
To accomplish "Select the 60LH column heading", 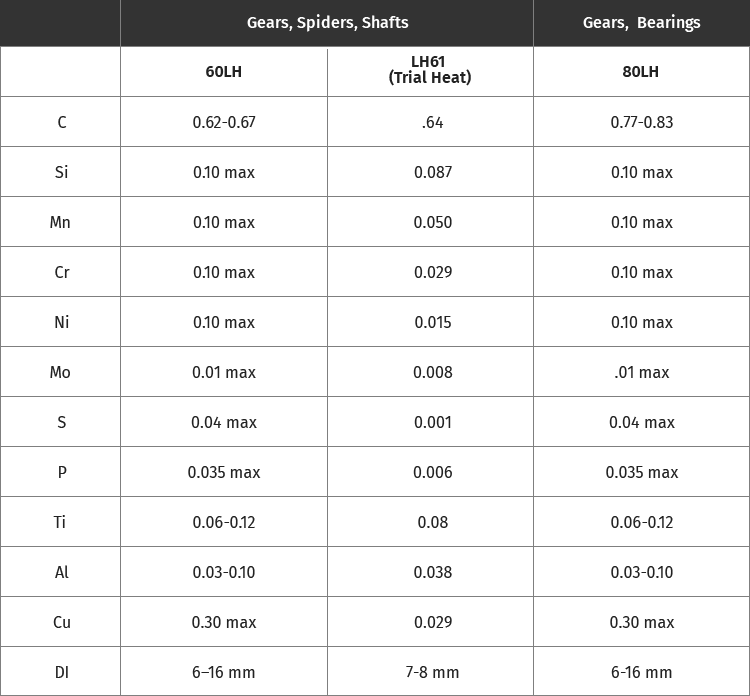I will click(x=223, y=72).
